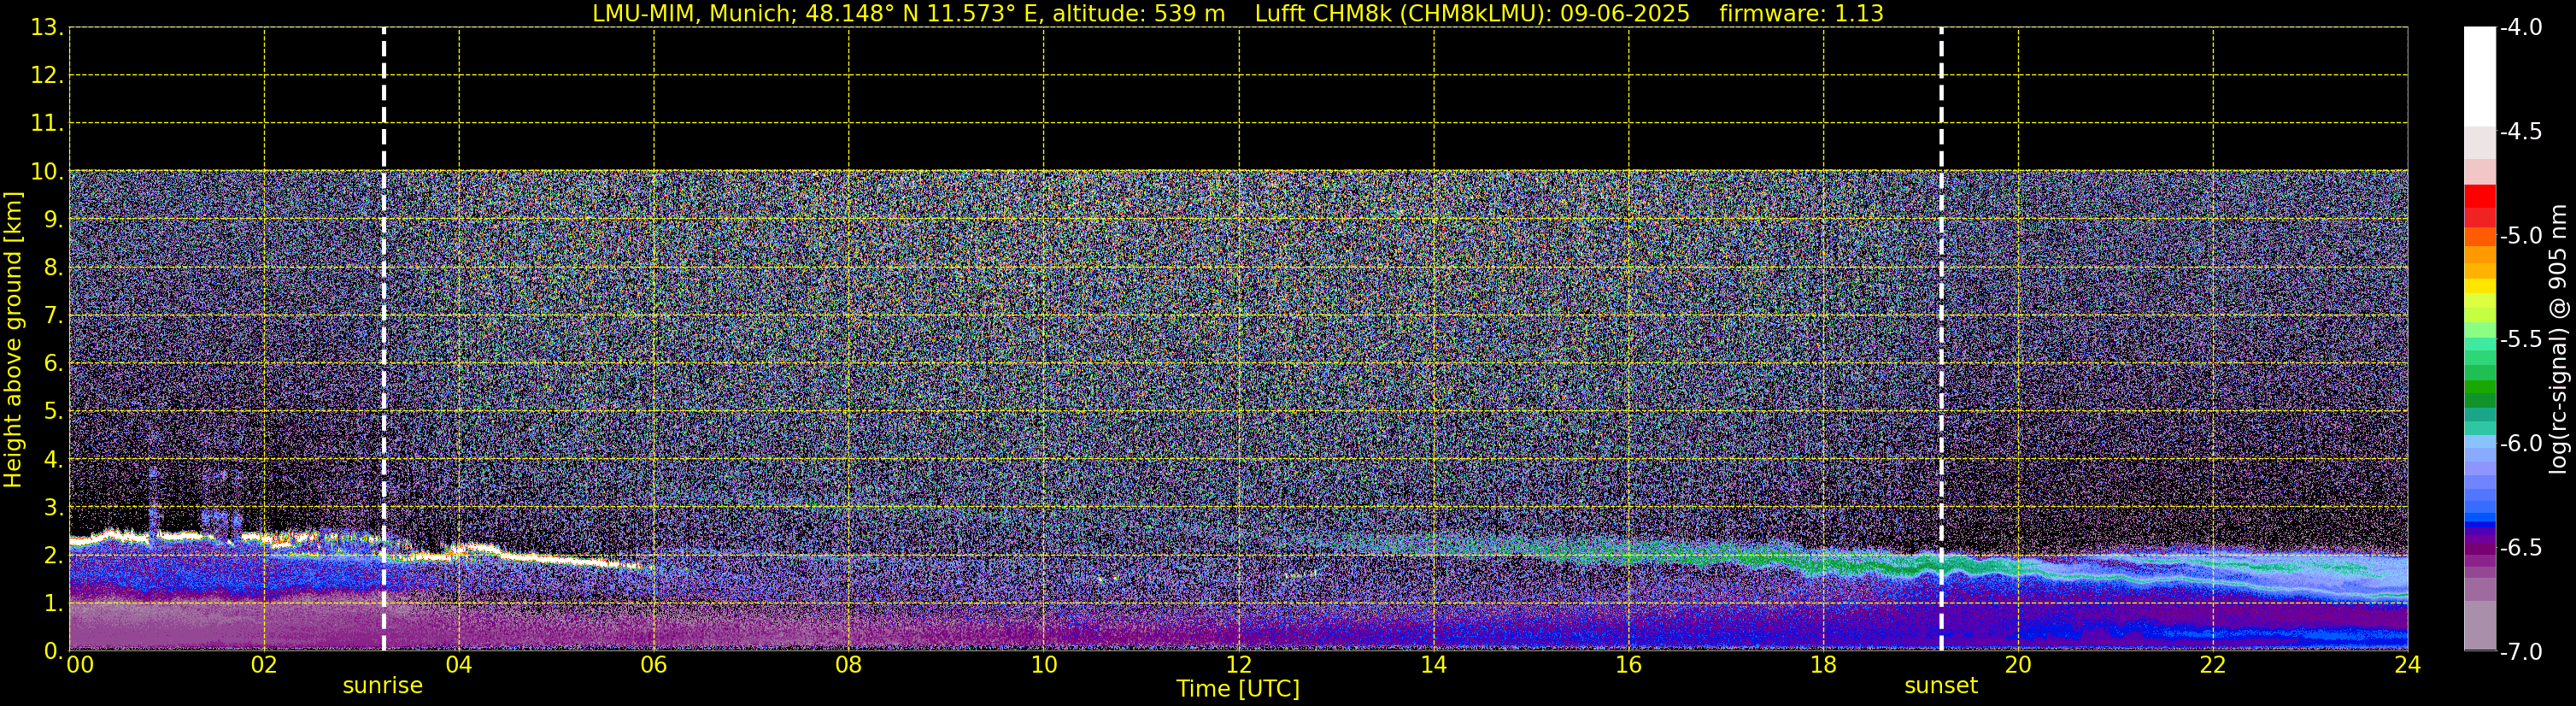
Task: Click the '04' time axis tick label
Action: pyautogui.click(x=459, y=665)
